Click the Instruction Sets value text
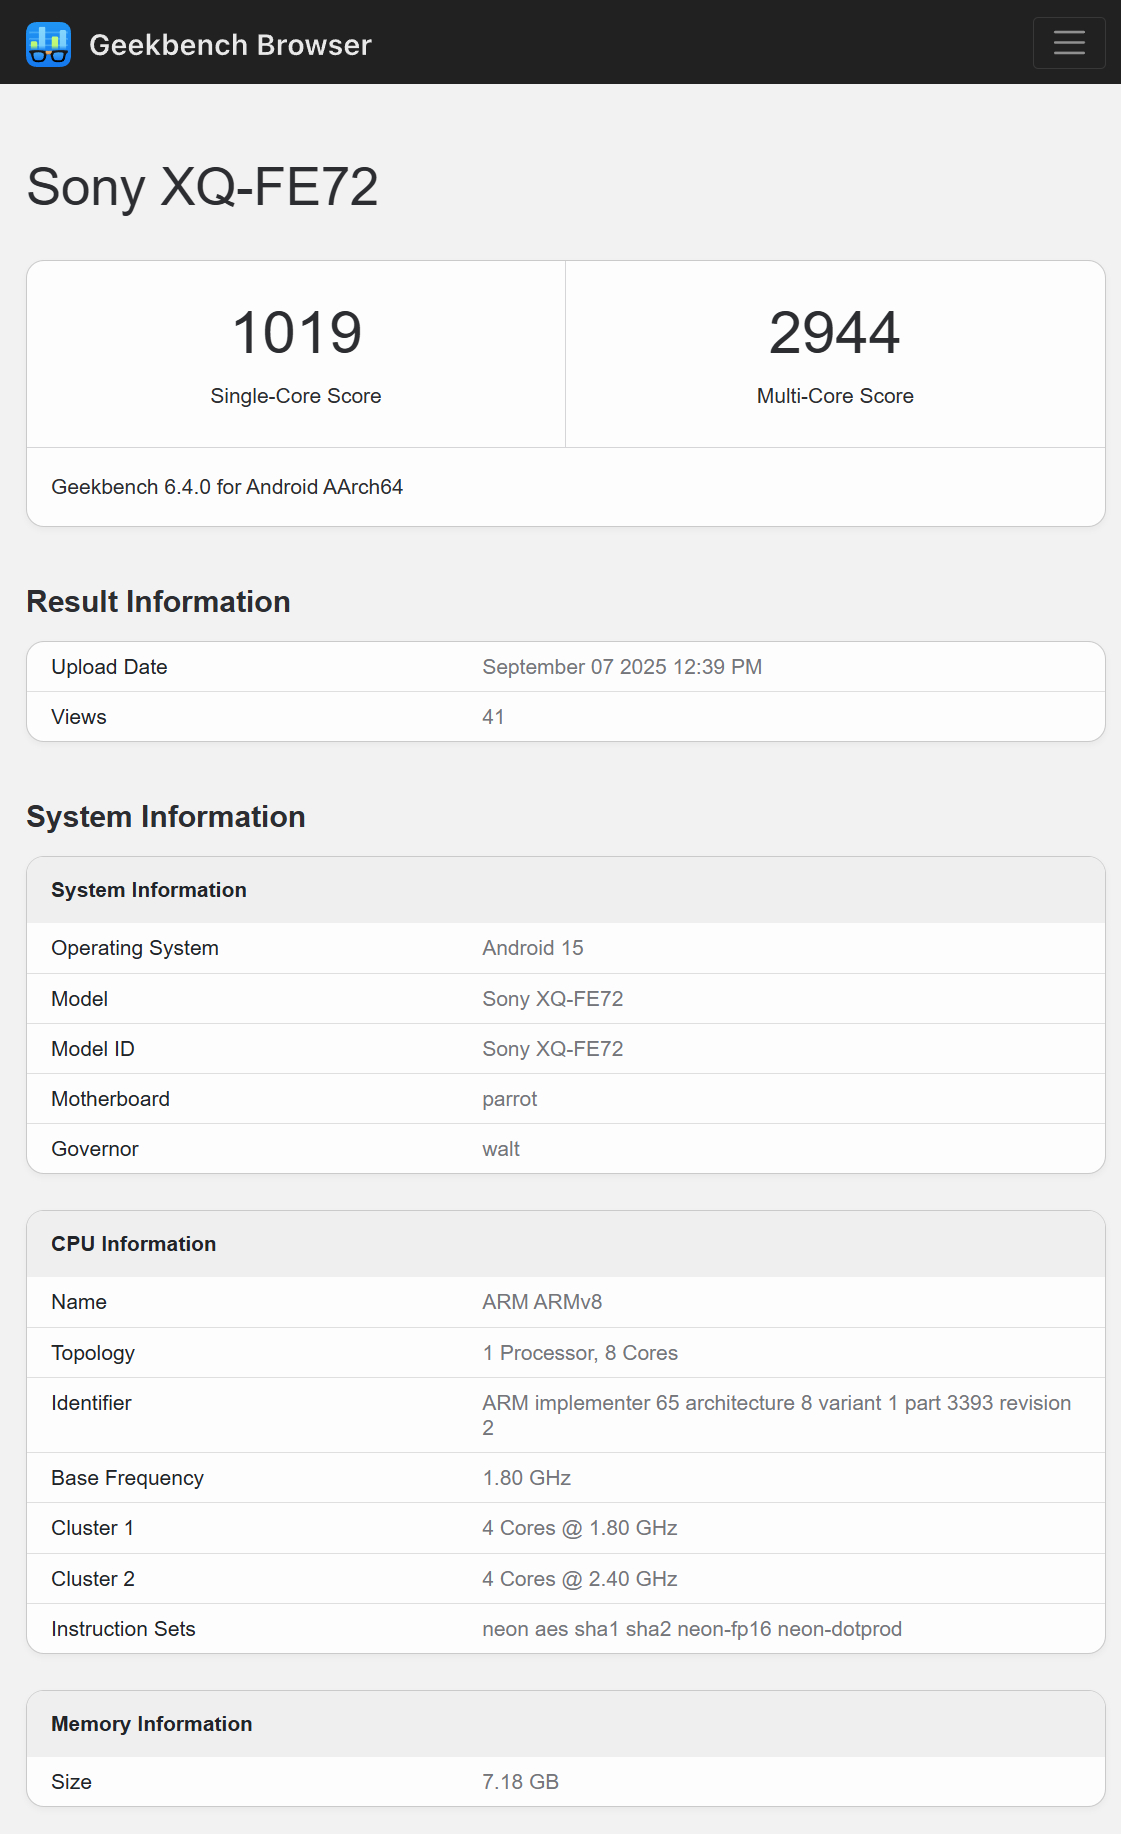This screenshot has height=1834, width=1121. click(691, 1629)
